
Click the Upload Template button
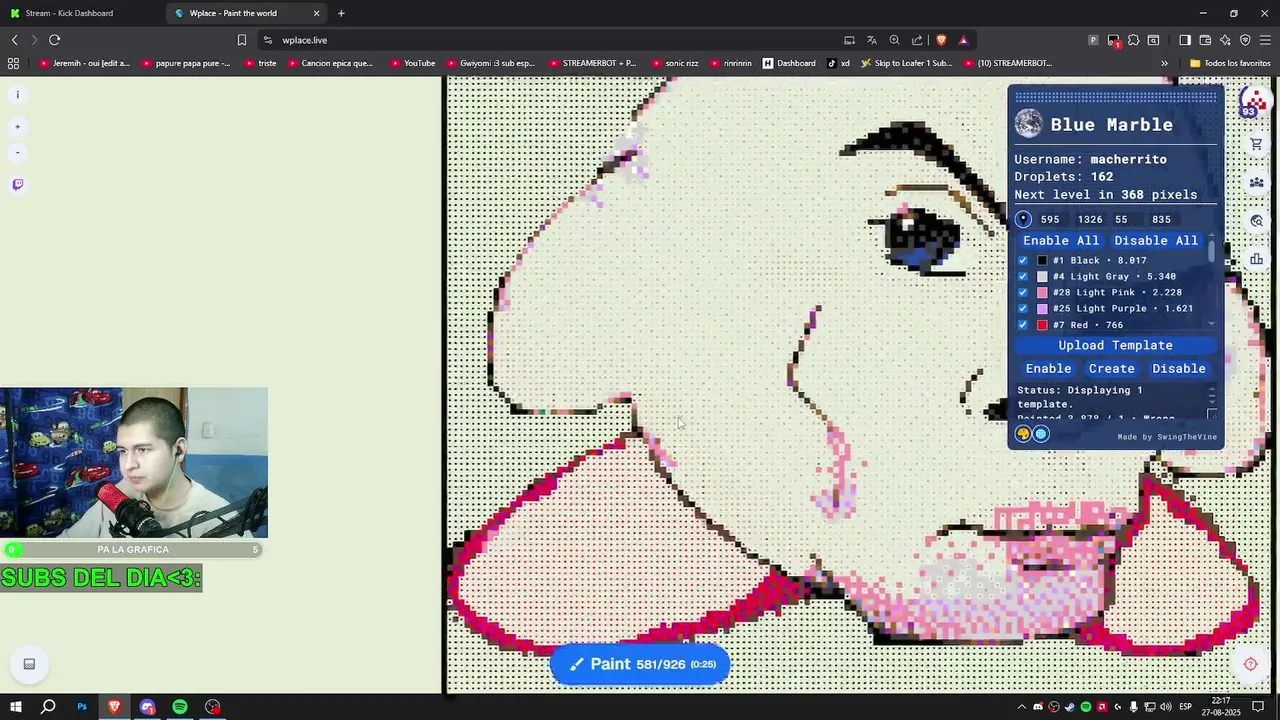coord(1115,345)
